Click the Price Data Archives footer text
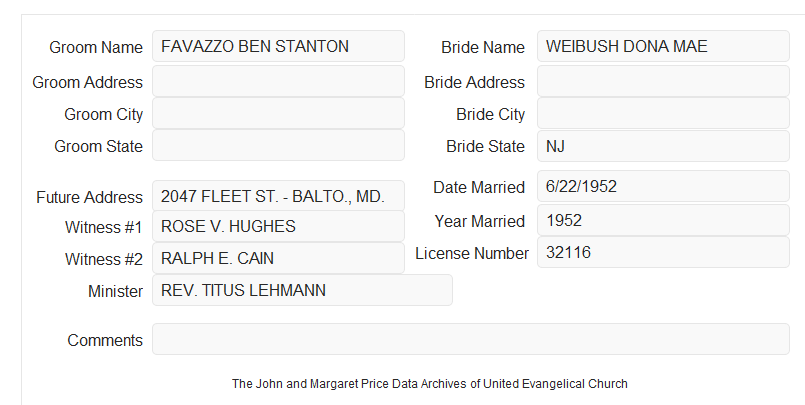This screenshot has width=805, height=405. click(430, 384)
